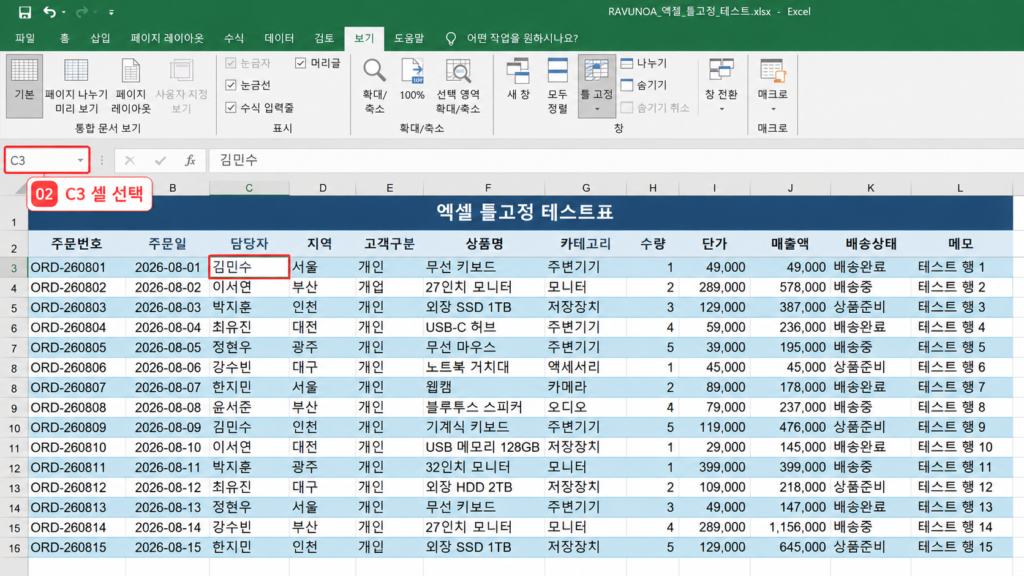The width and height of the screenshot is (1024, 576).
Task: Open the 홈 tab
Action: pyautogui.click(x=64, y=39)
